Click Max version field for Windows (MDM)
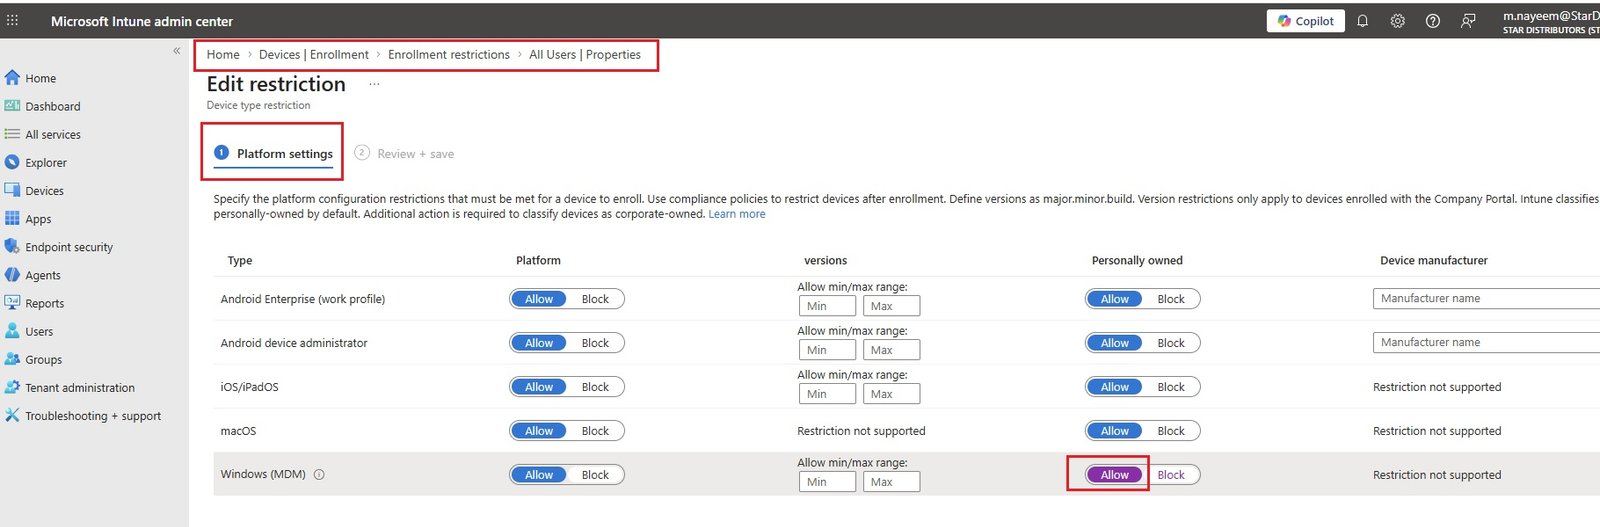1600x527 pixels. pos(891,482)
